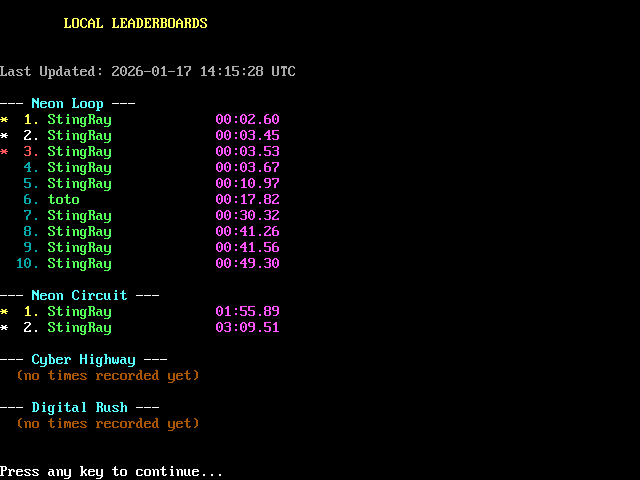Click the Last Updated timestamp line
The image size is (640, 480).
click(148, 71)
